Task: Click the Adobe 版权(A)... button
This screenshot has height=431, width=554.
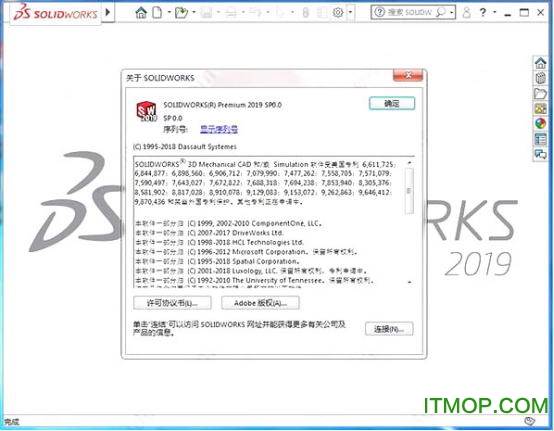Action: coord(260,303)
